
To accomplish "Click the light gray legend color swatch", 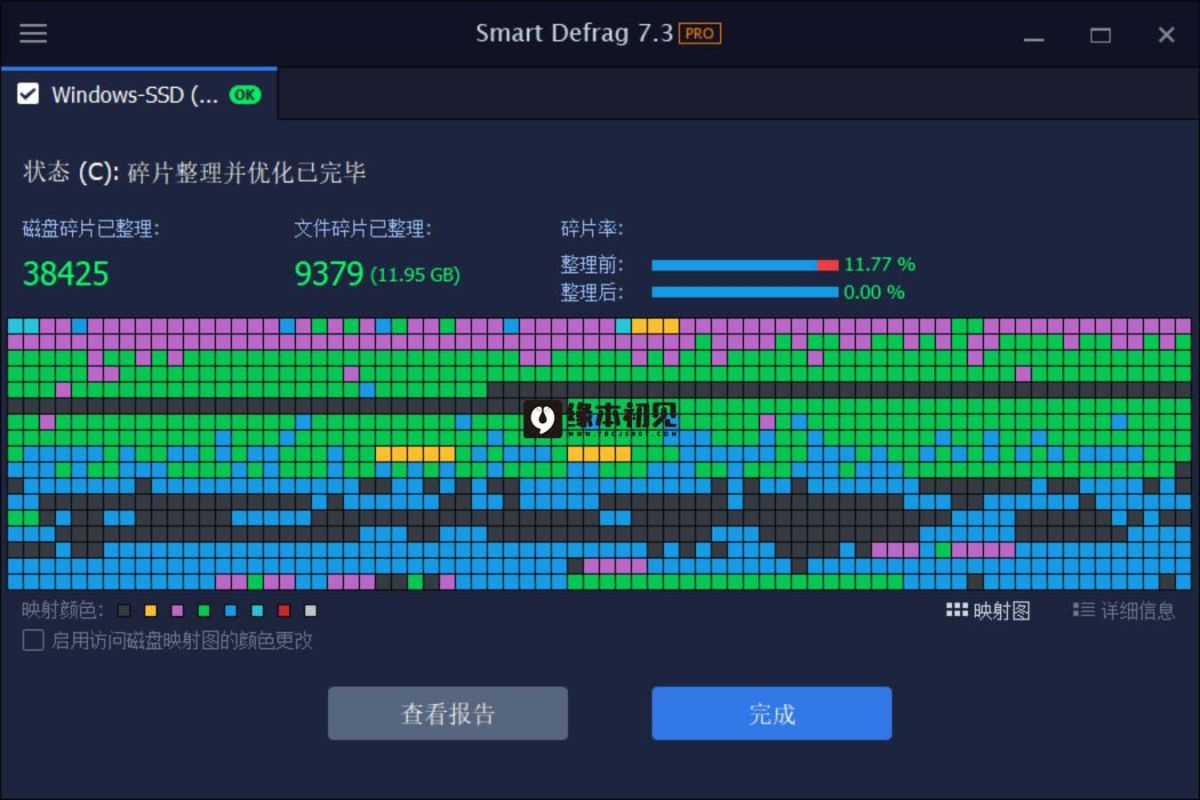I will (x=310, y=611).
